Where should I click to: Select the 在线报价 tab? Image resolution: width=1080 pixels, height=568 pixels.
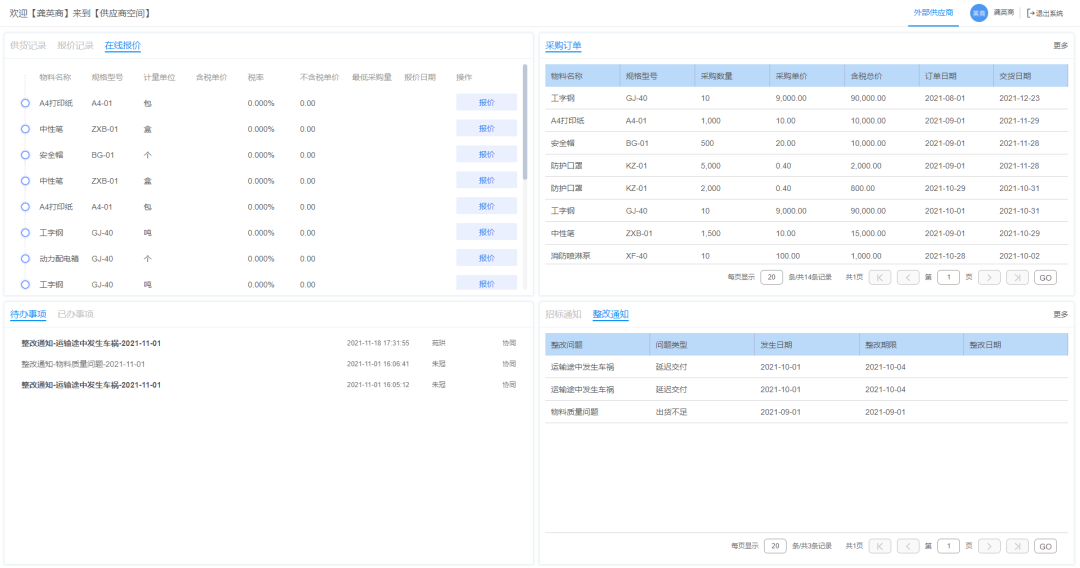[123, 45]
